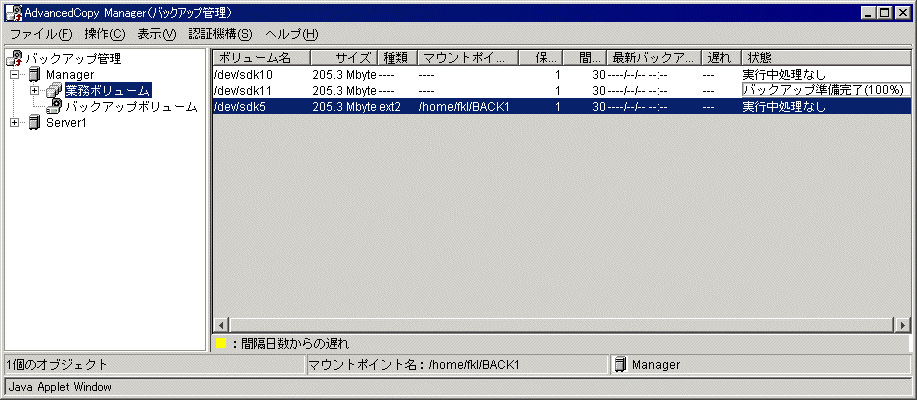
Task: Click the 間... column header
Action: click(585, 57)
